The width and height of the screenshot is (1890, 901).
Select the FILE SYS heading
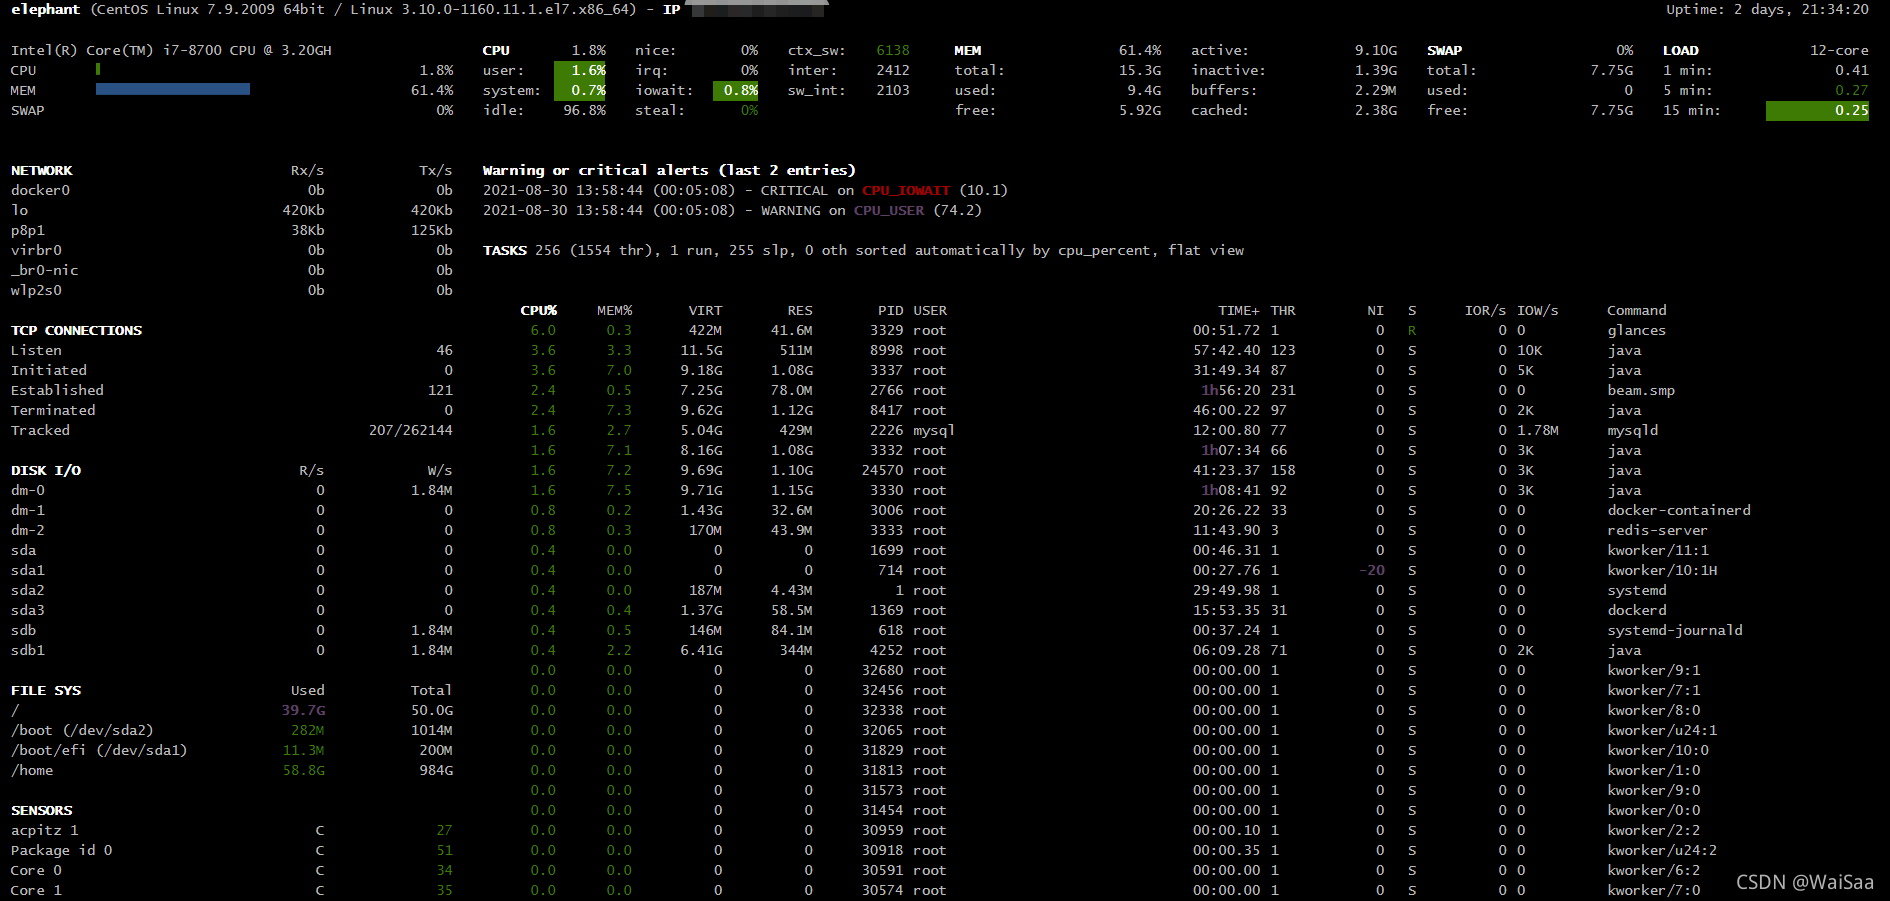pos(46,690)
